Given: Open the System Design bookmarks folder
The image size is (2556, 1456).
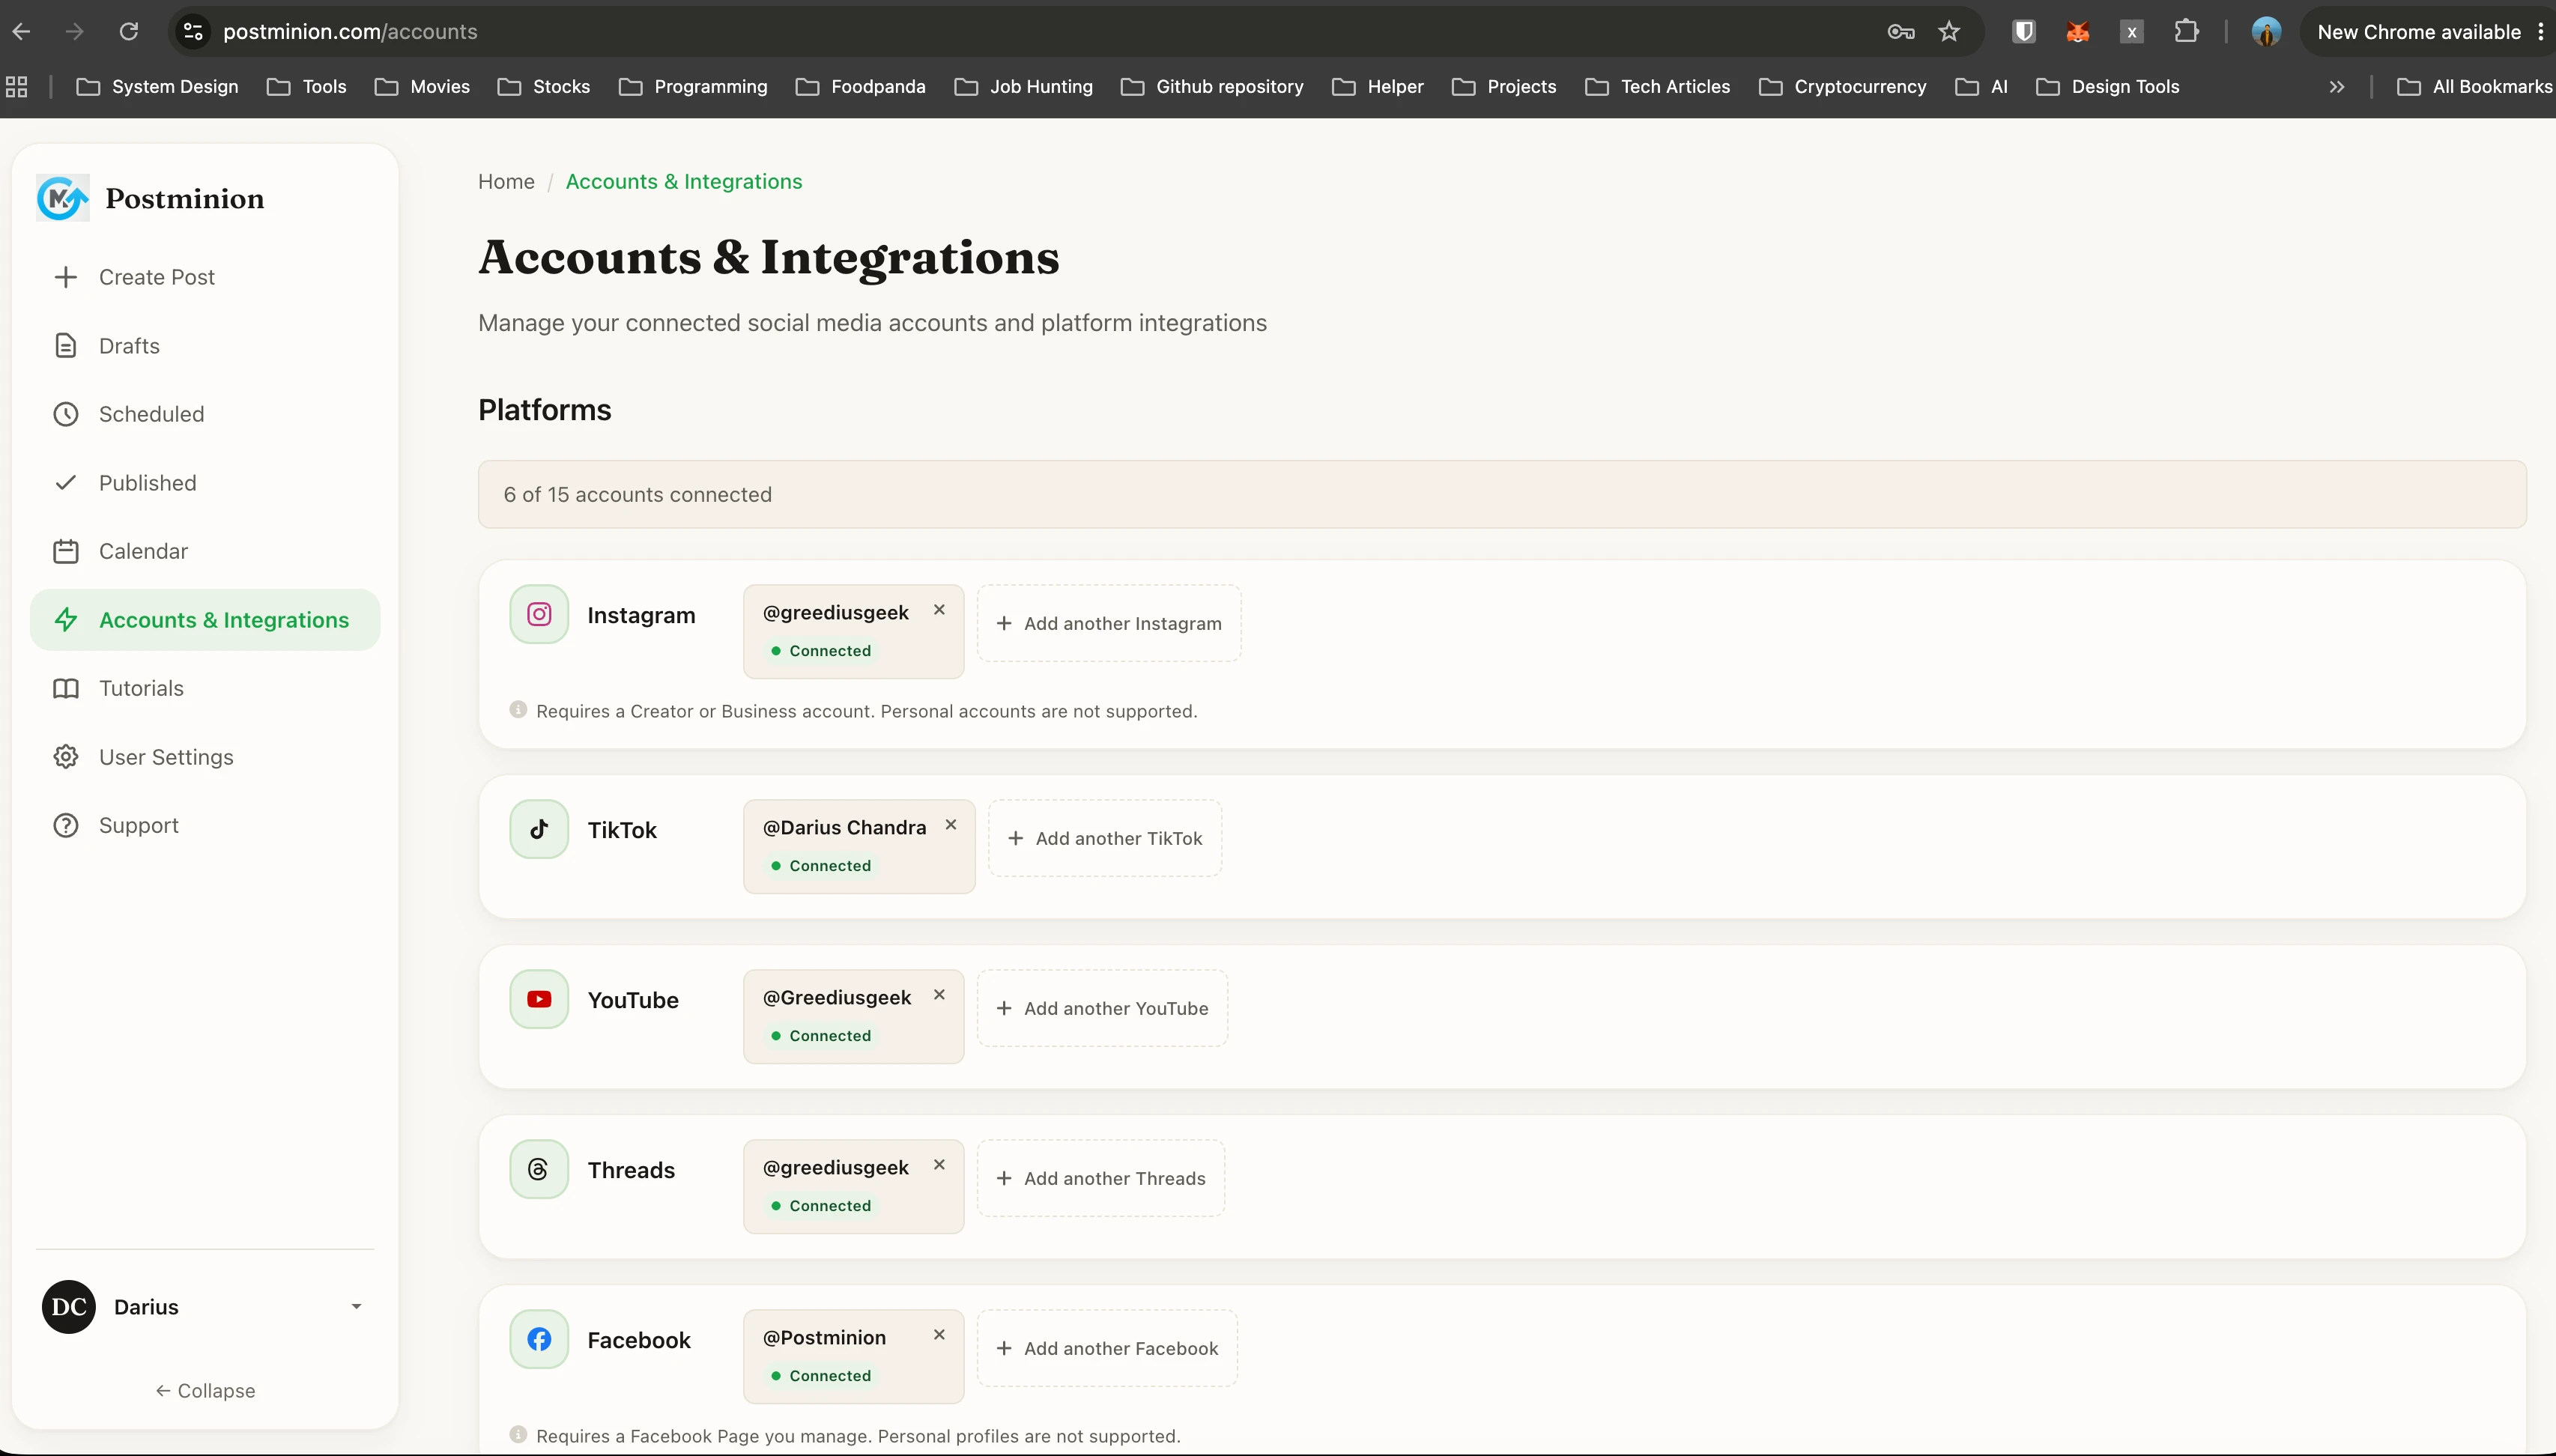Looking at the screenshot, I should pos(158,87).
